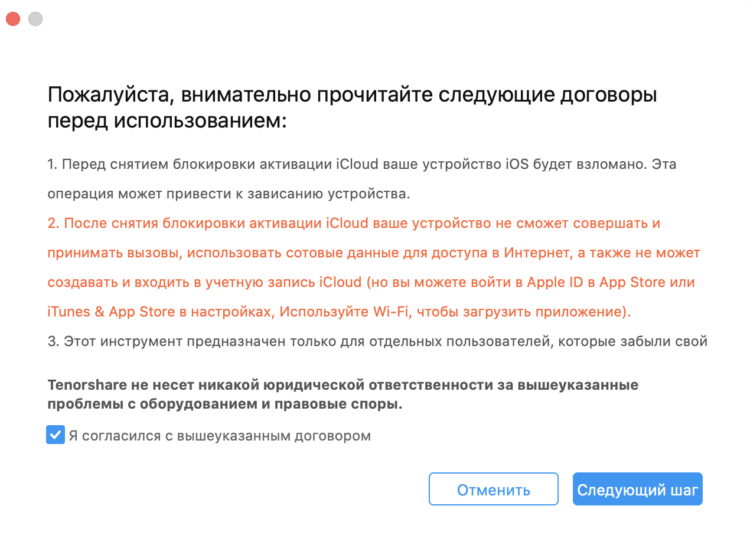Click orange line starting "создавать и входить в учетную запись"
The image size is (750, 535).
coord(371,282)
